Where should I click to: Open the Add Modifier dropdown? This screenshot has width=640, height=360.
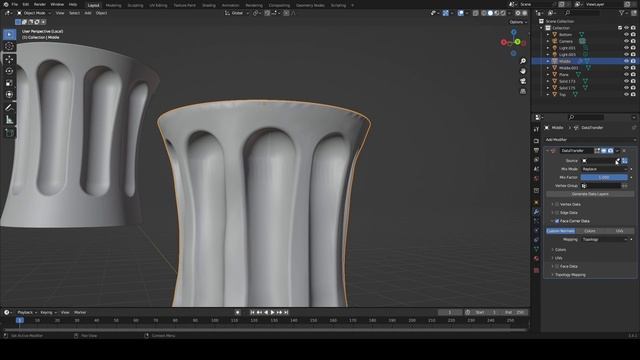[x=590, y=140]
